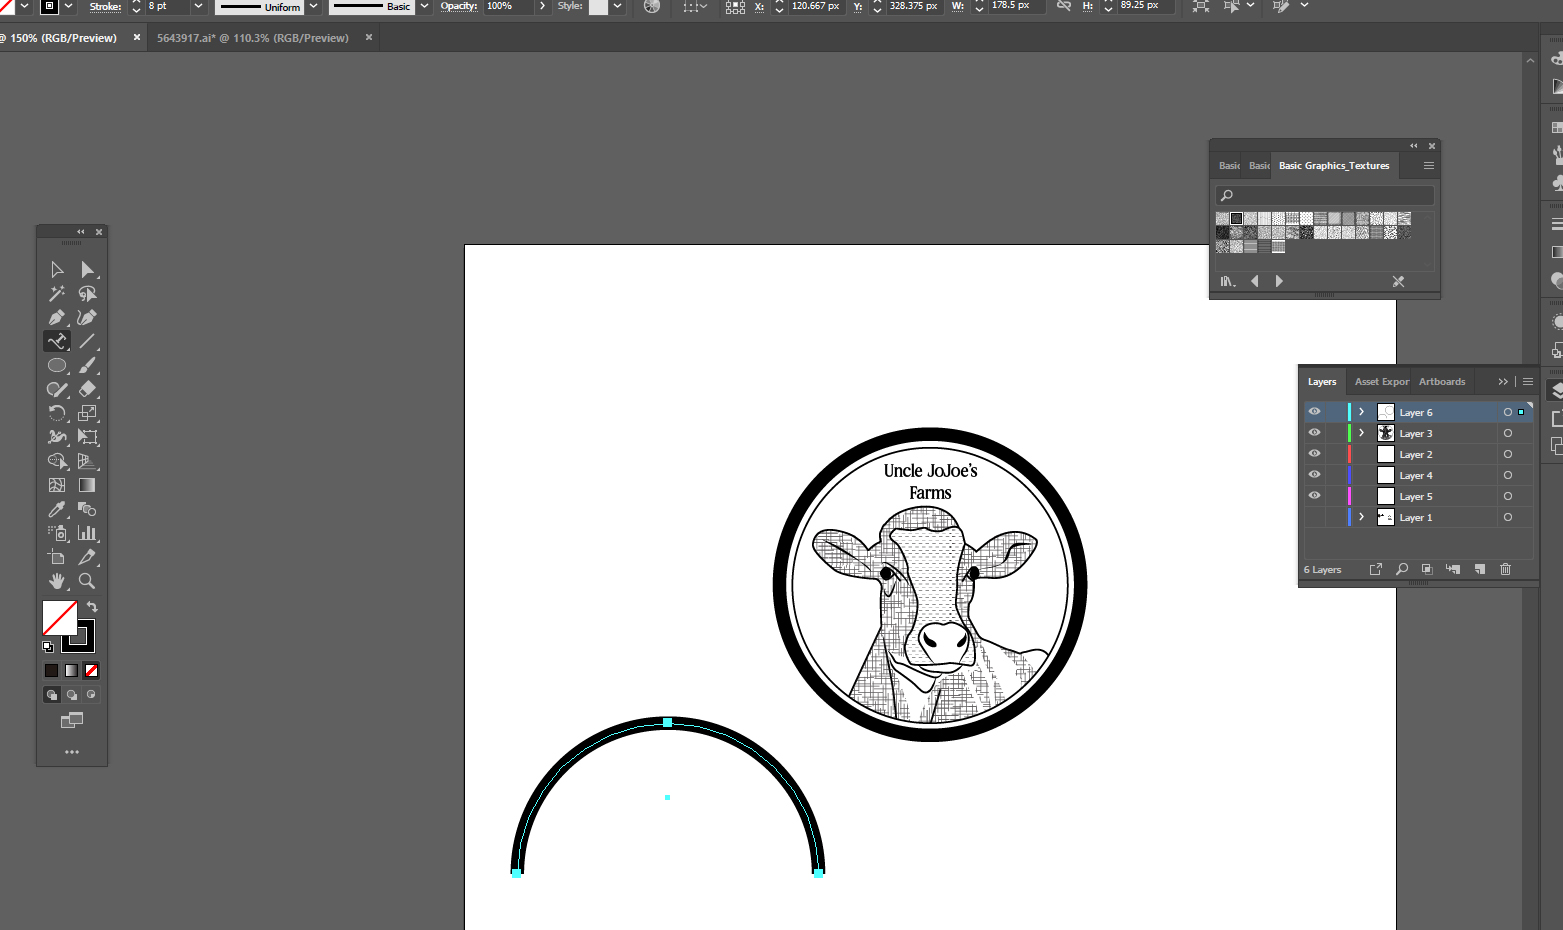Select the Symbol Sprayer tool
The height and width of the screenshot is (930, 1563).
57,533
